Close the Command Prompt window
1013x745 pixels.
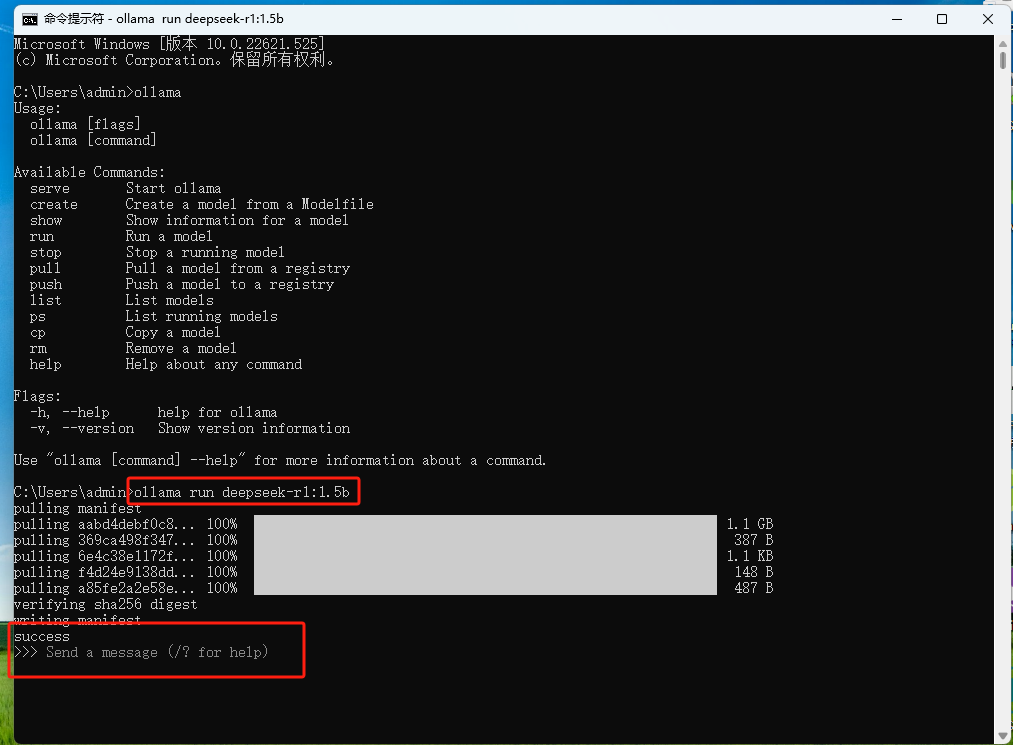point(988,19)
